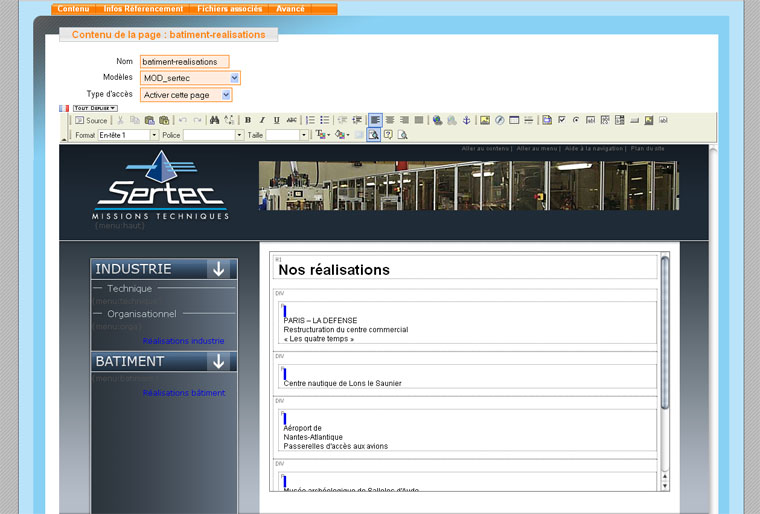
Task: Insert a table with the table icon
Action: (514, 120)
